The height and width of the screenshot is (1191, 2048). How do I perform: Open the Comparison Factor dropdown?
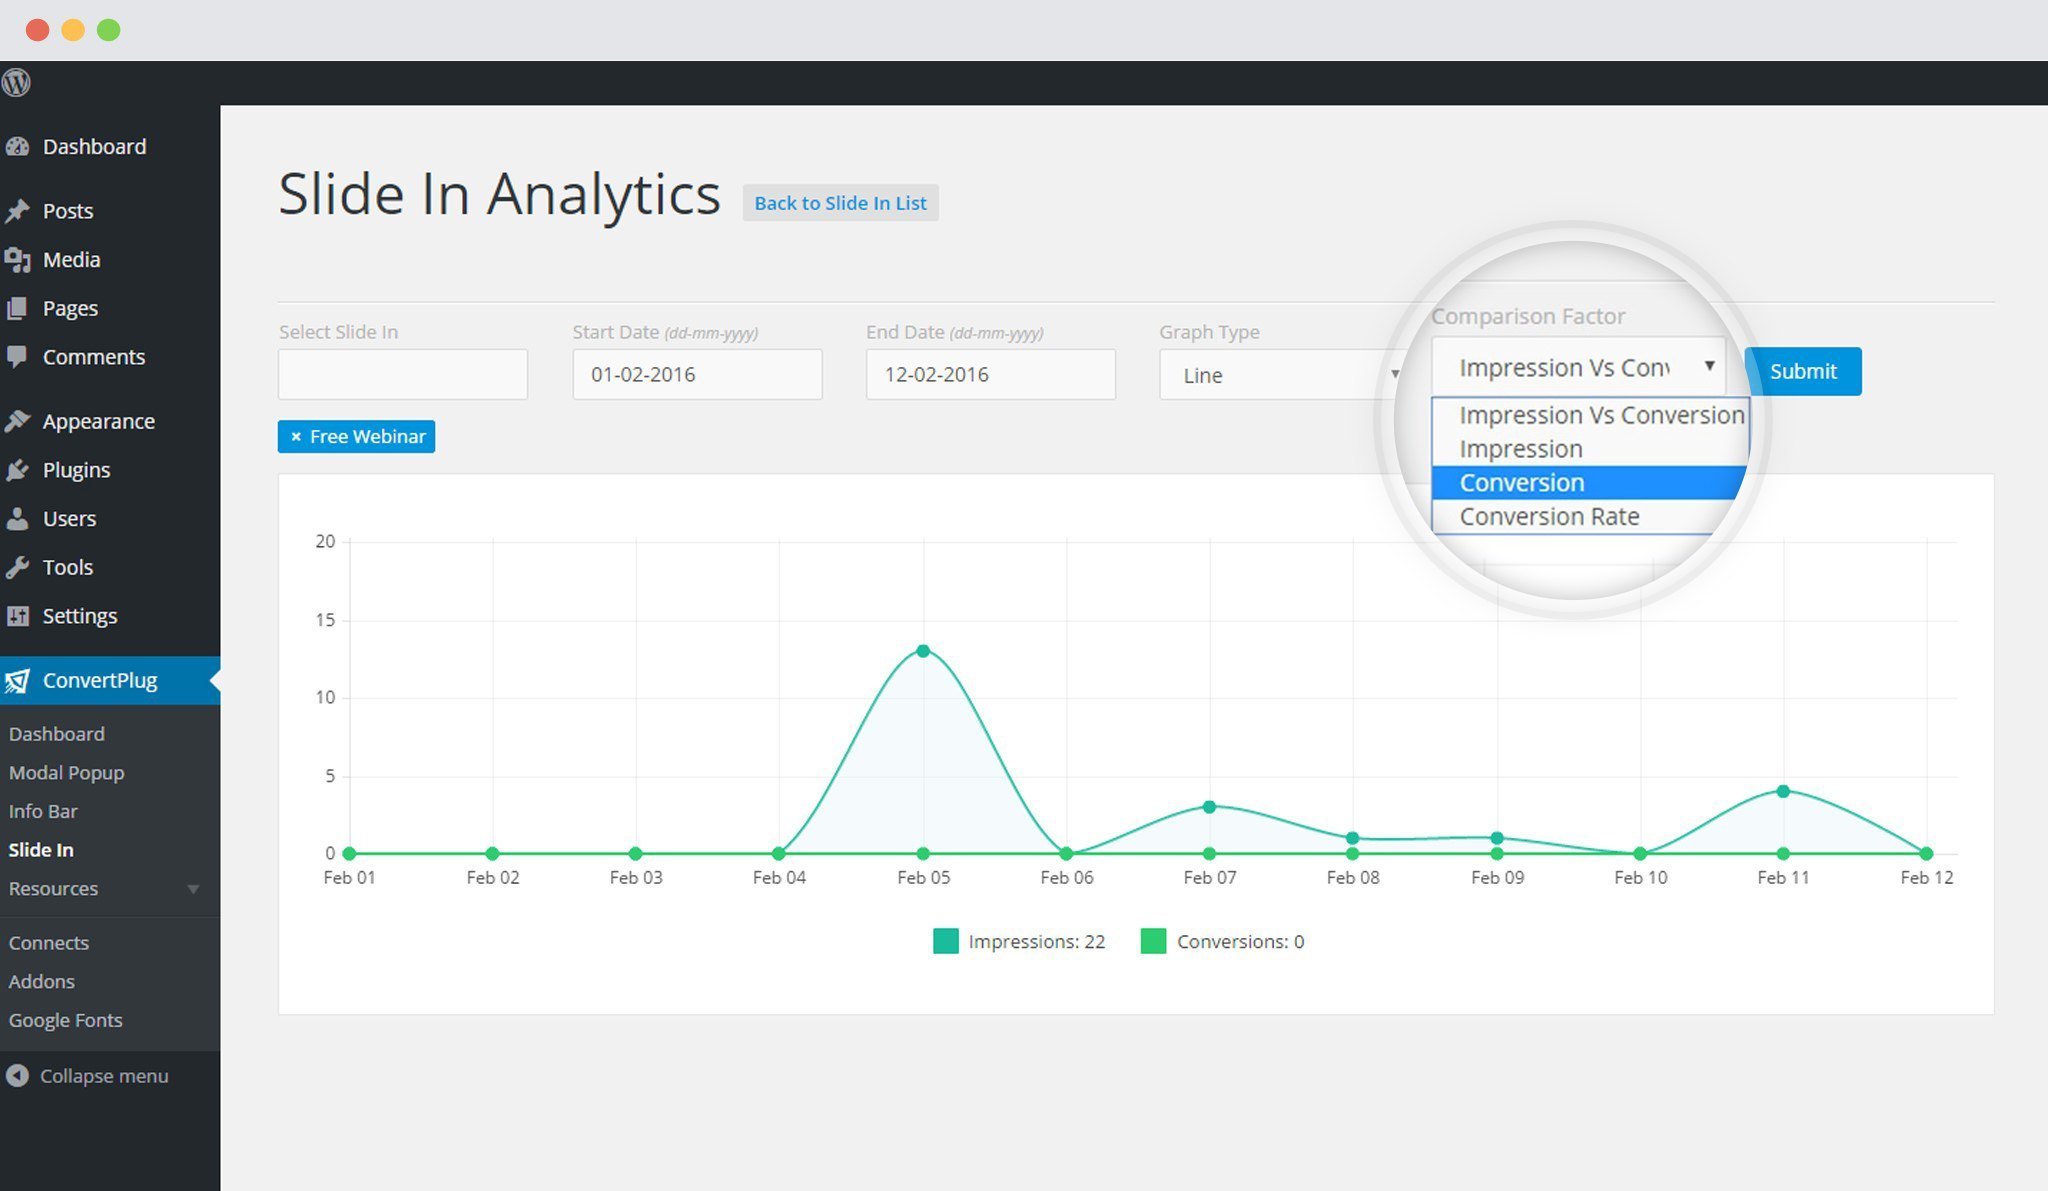click(1578, 368)
